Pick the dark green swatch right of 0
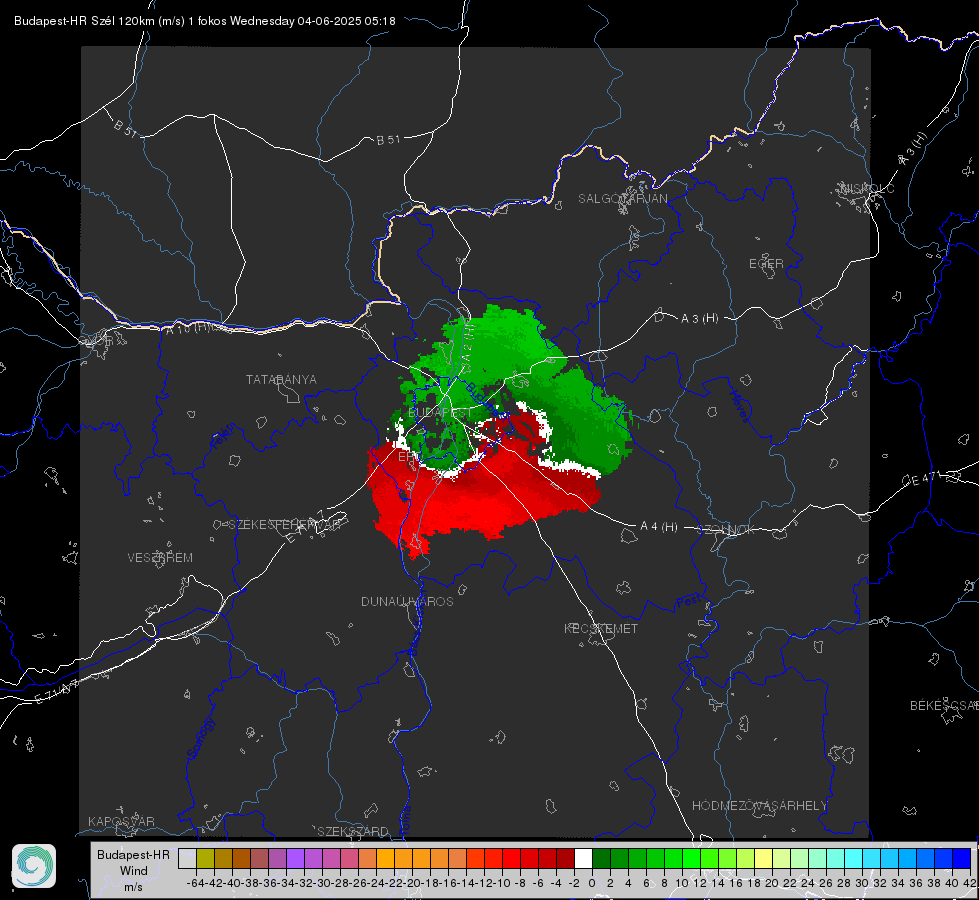The height and width of the screenshot is (900, 979). coord(601,859)
